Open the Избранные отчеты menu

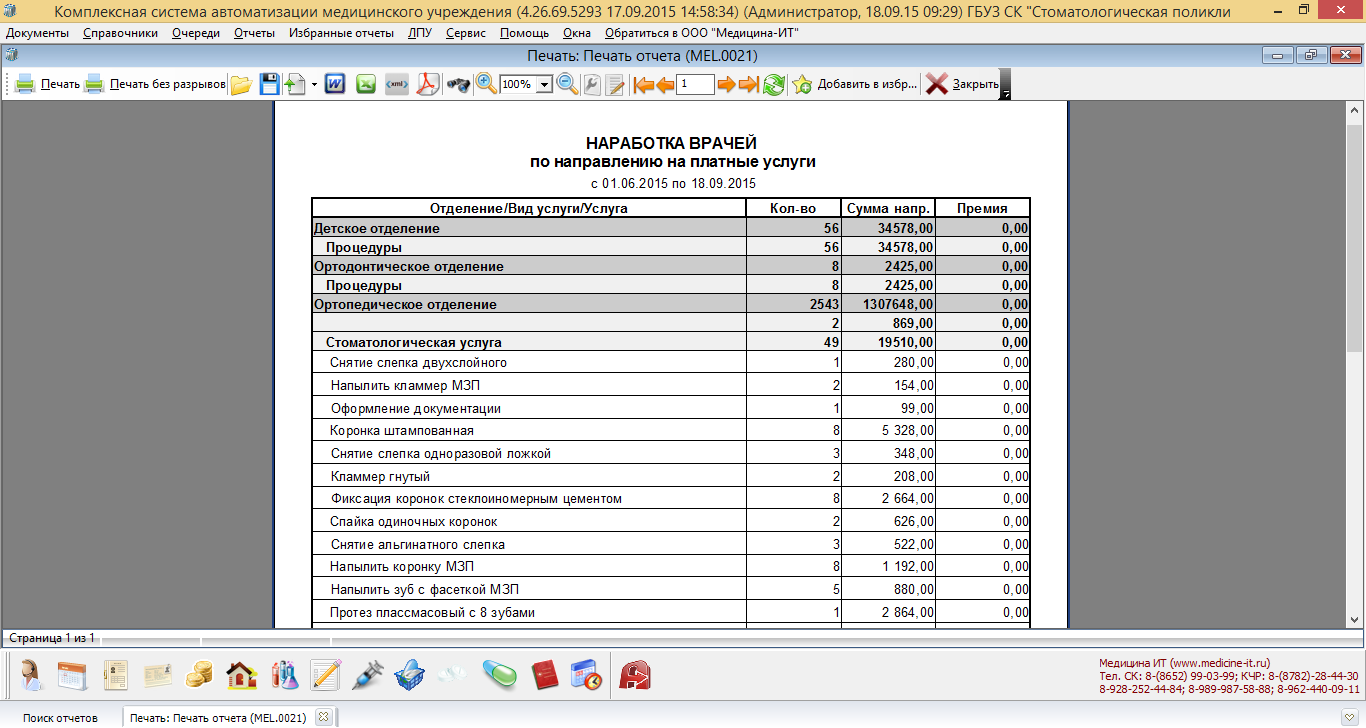click(x=341, y=33)
